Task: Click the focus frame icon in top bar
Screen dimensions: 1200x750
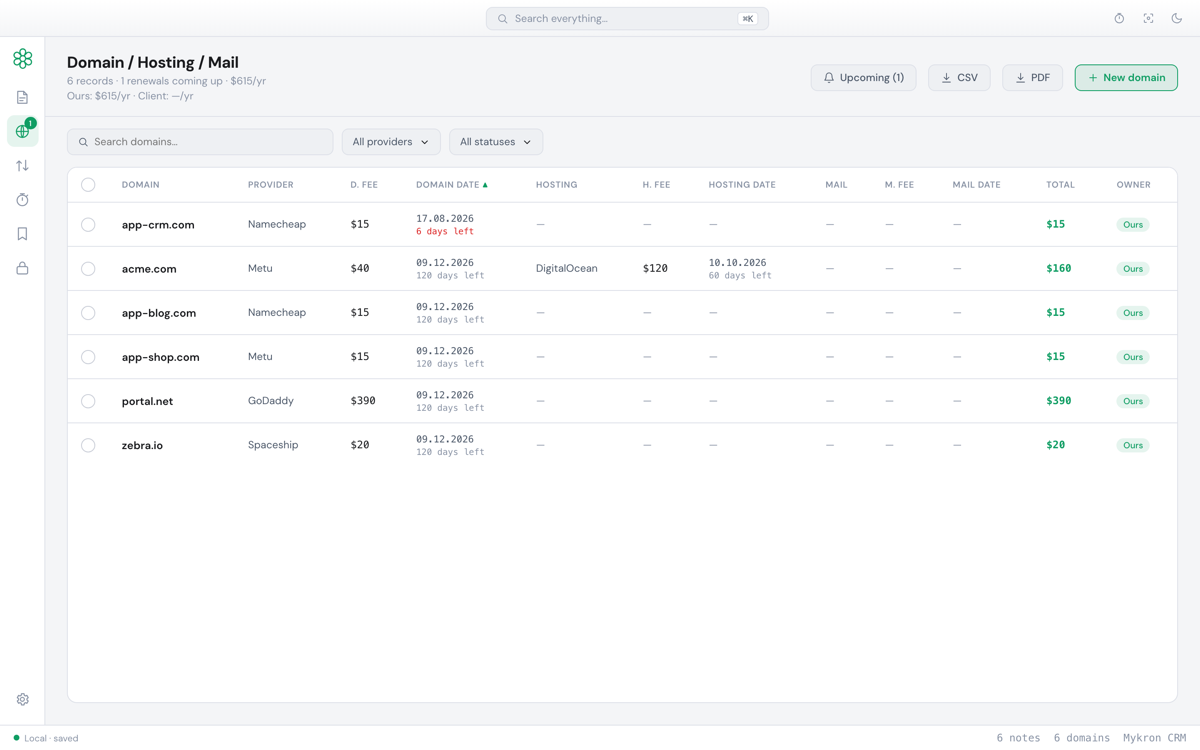Action: (x=1148, y=18)
